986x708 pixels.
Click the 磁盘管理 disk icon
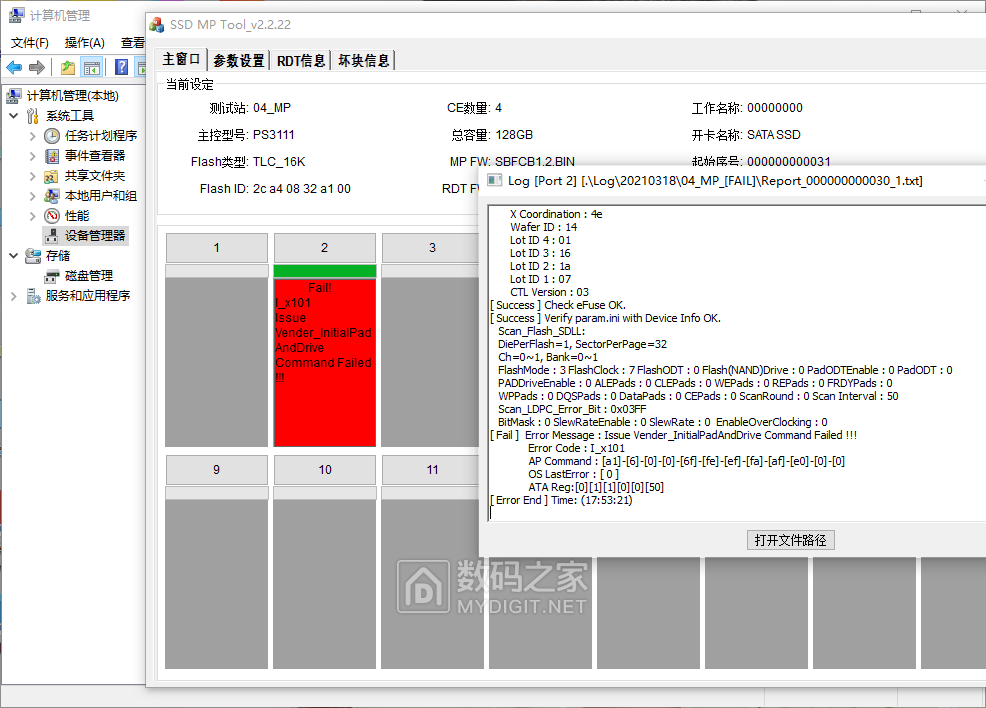click(52, 276)
